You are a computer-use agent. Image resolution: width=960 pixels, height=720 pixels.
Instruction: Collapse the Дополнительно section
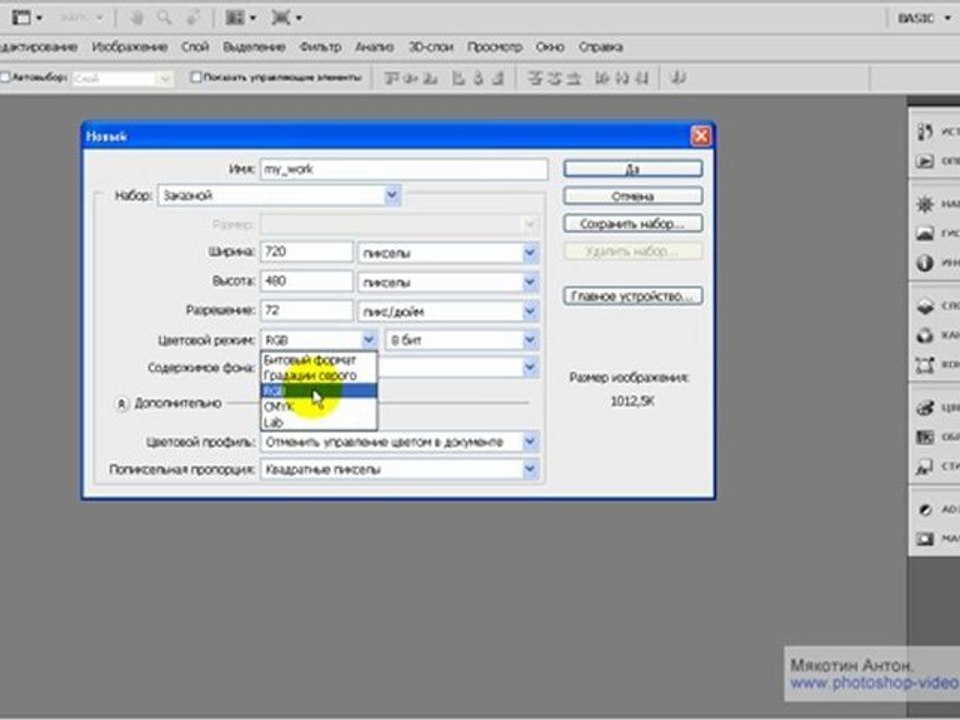122,403
